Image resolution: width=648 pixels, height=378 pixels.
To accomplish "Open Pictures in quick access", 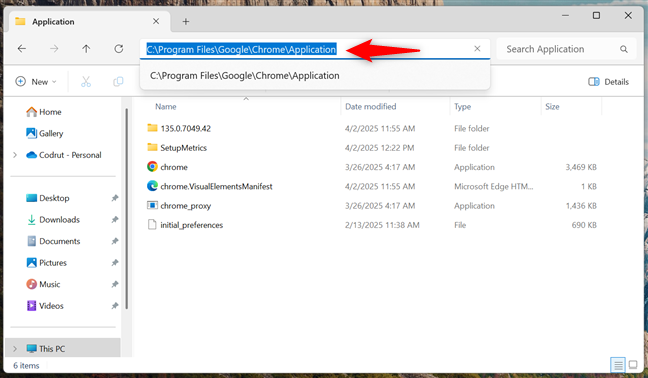I will point(46,262).
